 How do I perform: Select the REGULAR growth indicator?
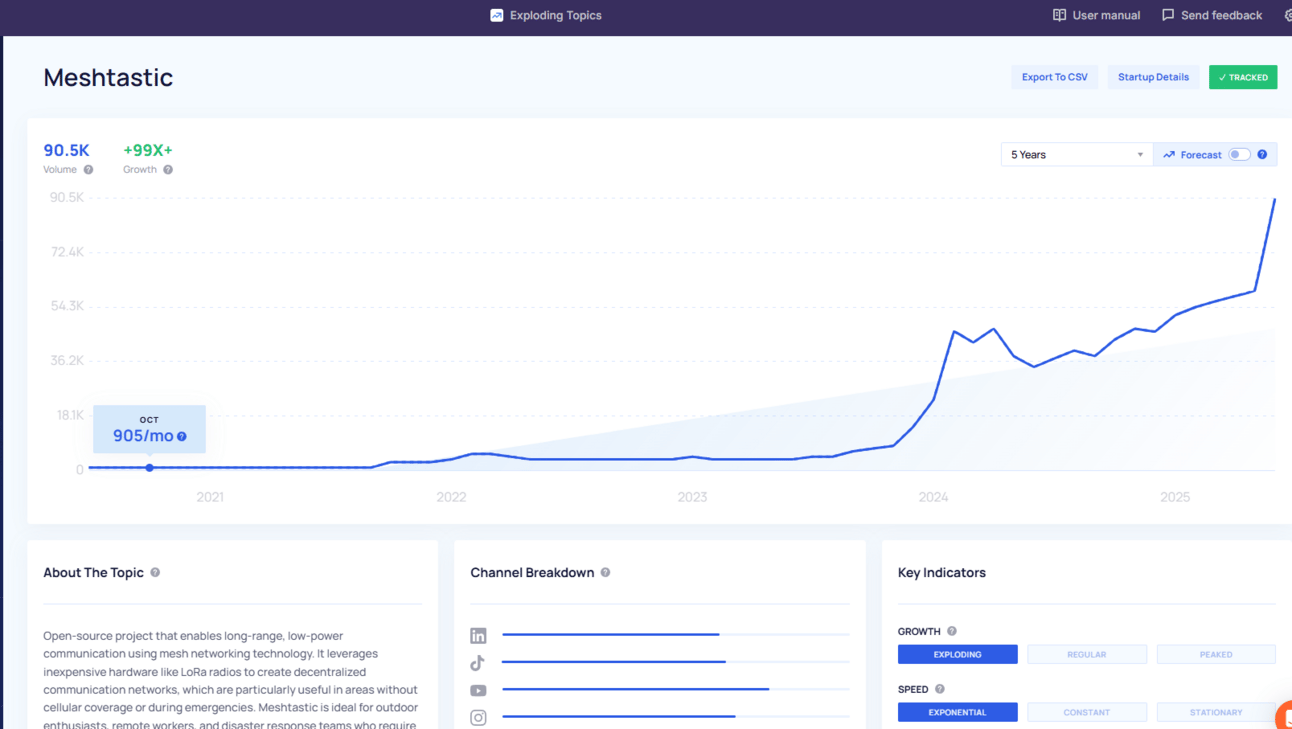coord(1086,654)
